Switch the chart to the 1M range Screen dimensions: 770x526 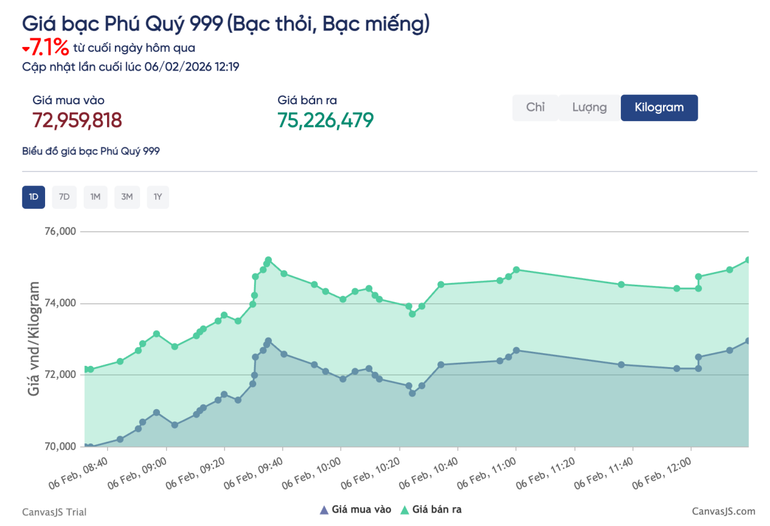point(95,197)
